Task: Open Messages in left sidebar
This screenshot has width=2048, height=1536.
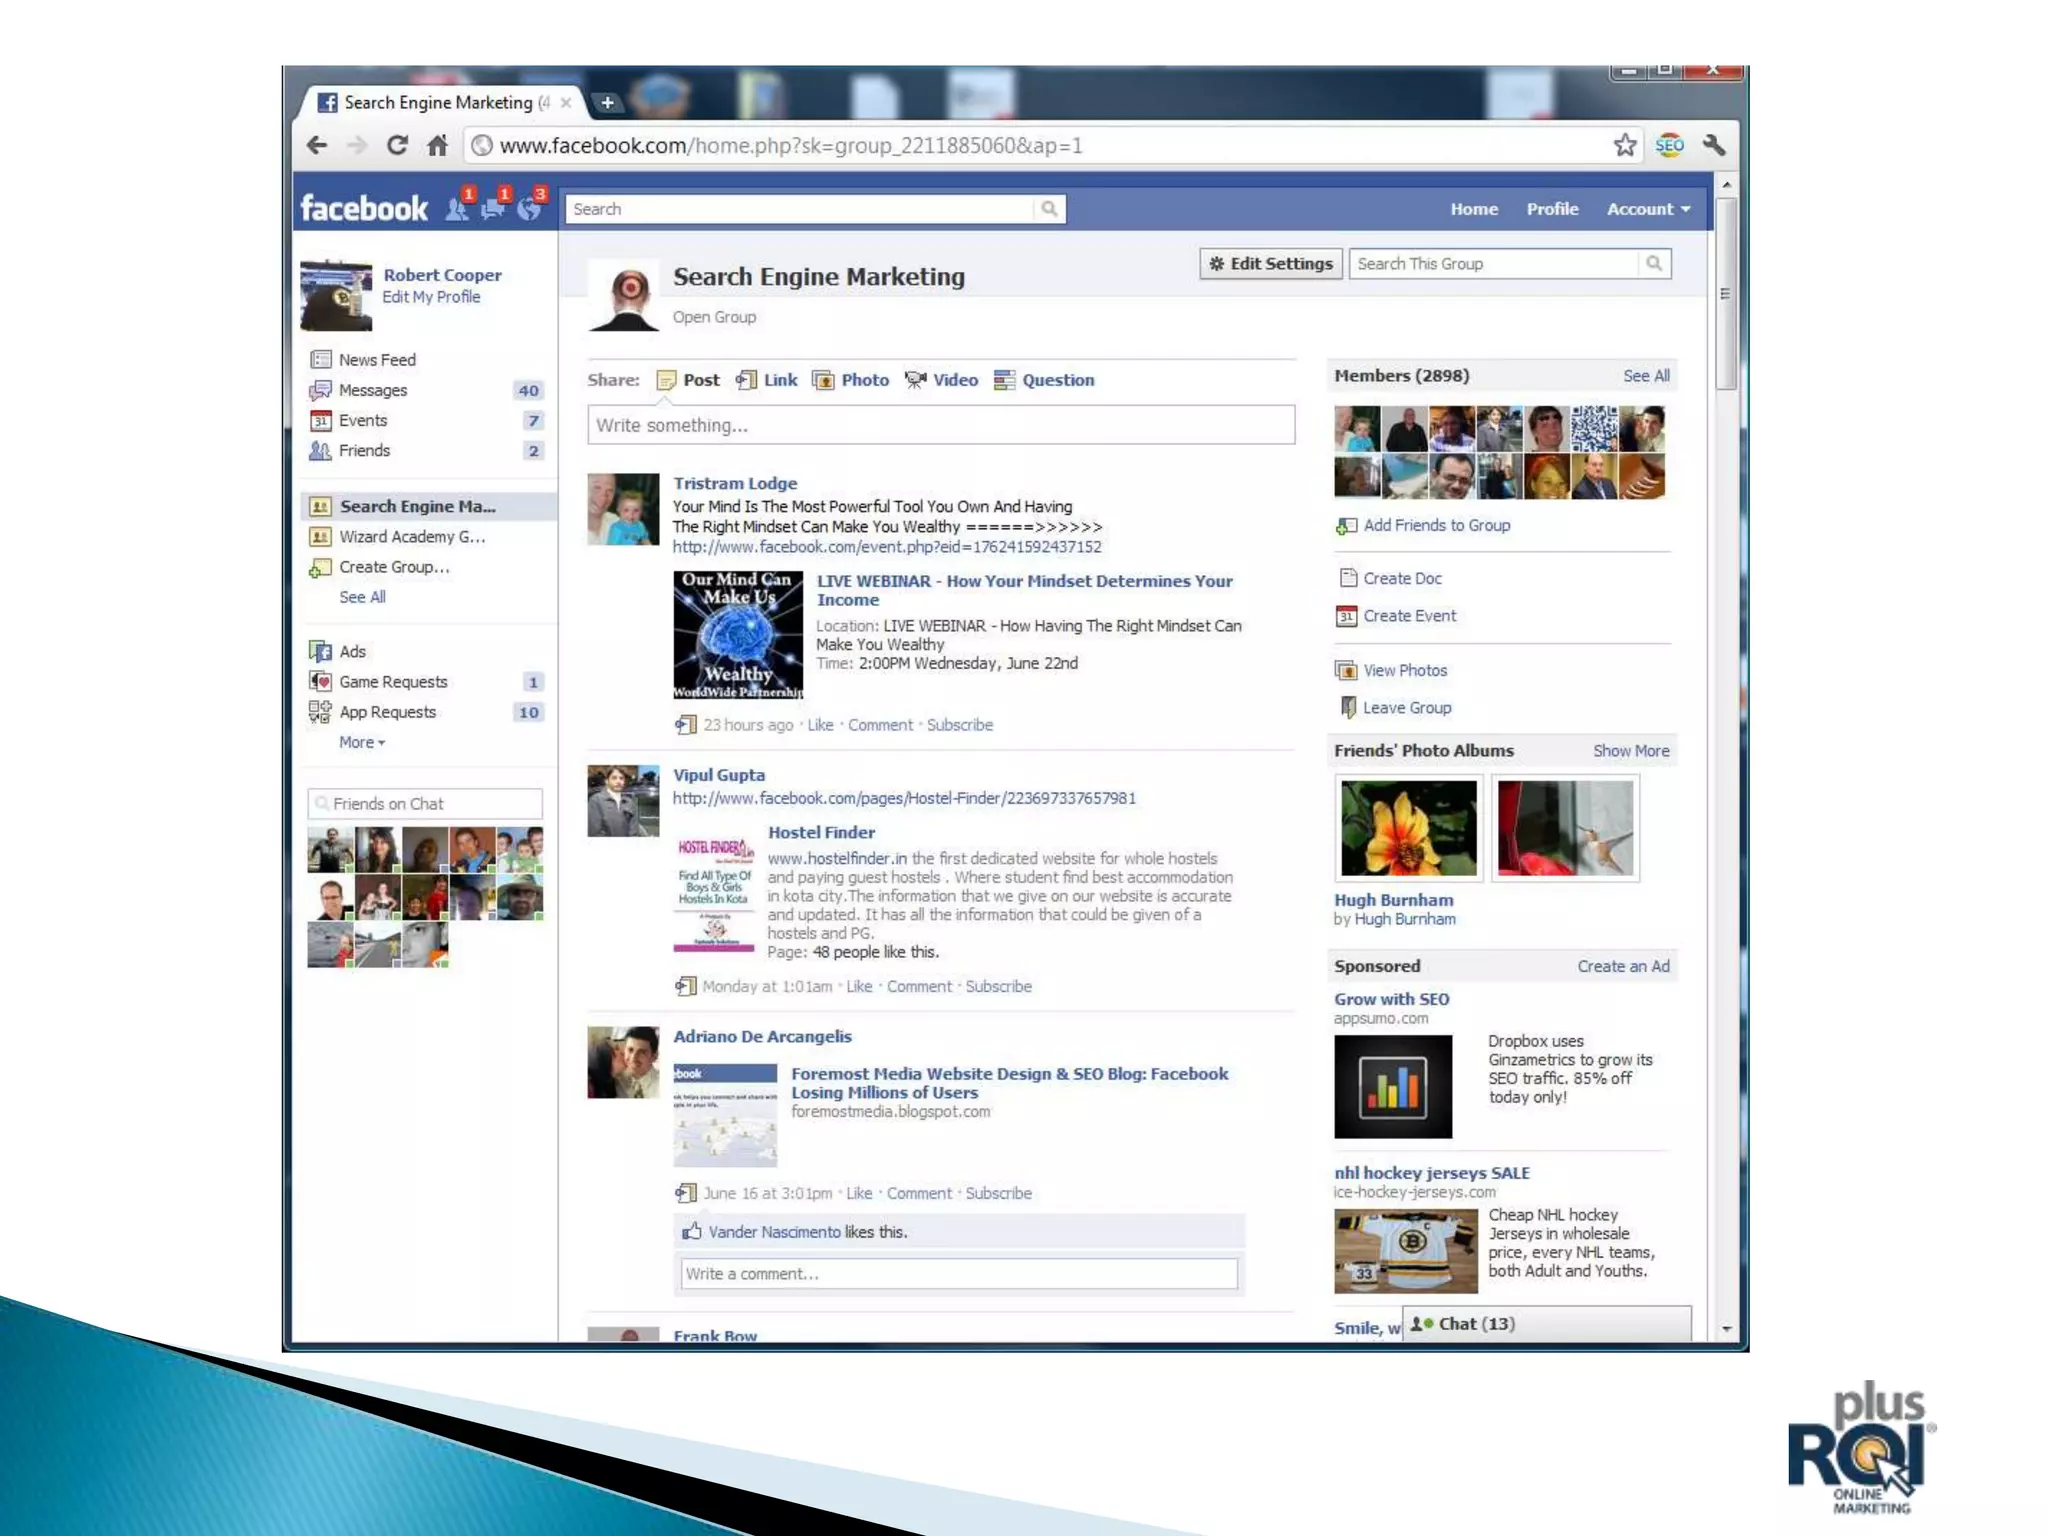Action: point(372,390)
